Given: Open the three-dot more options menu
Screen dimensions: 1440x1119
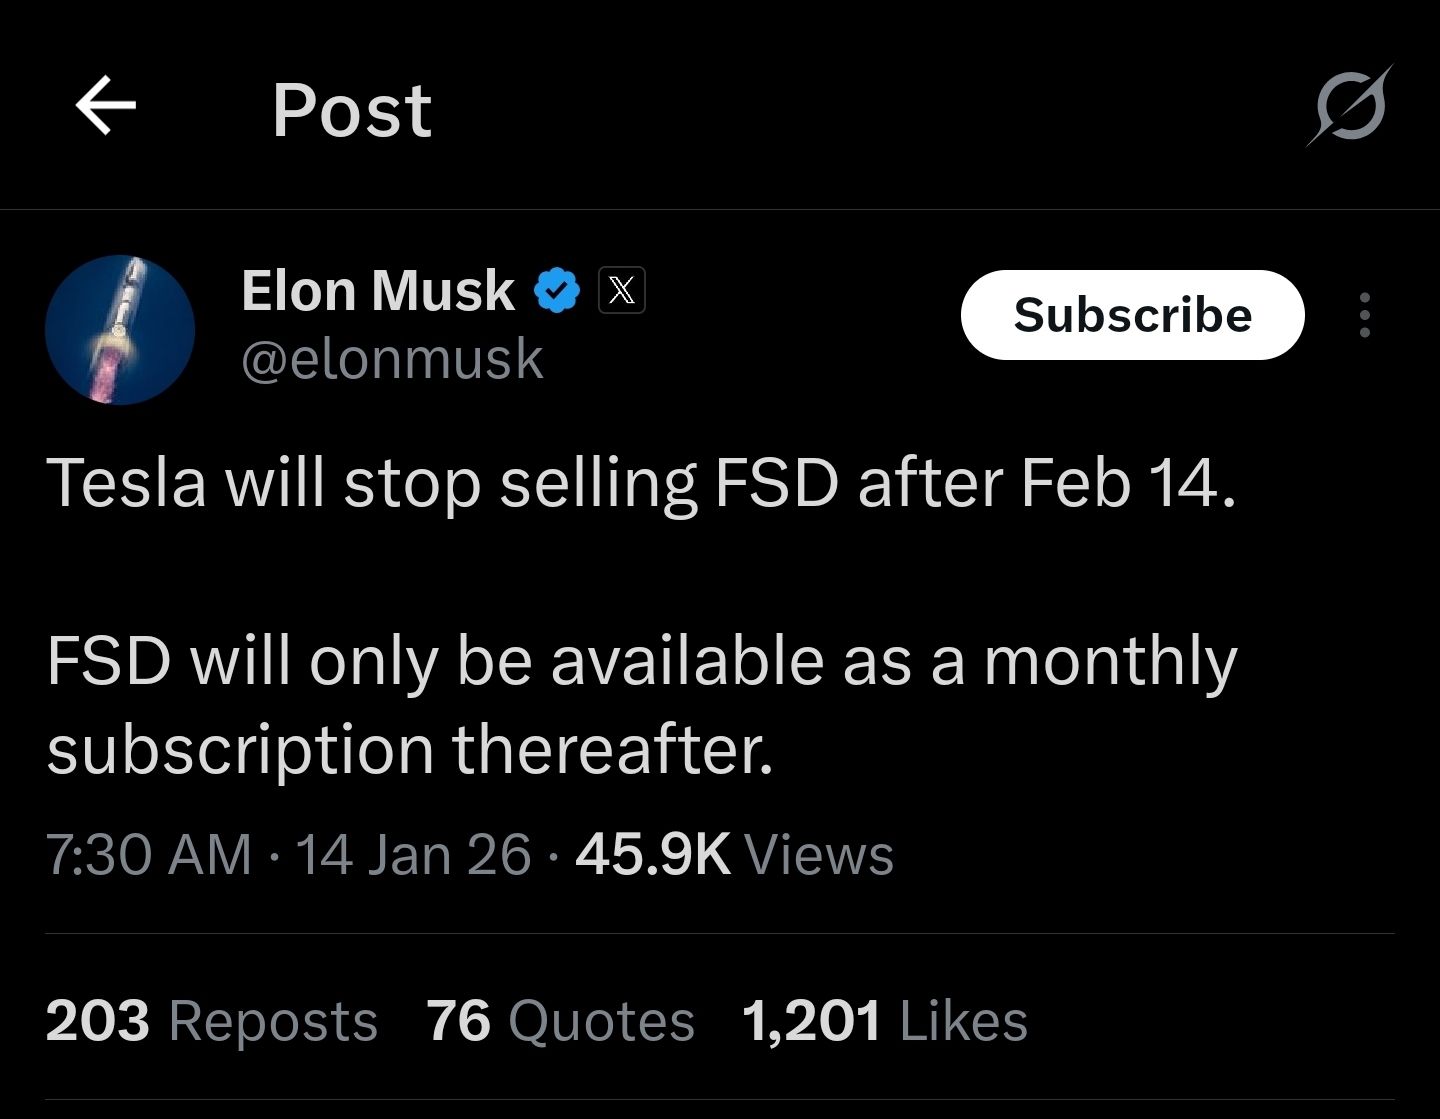Looking at the screenshot, I should [1364, 315].
